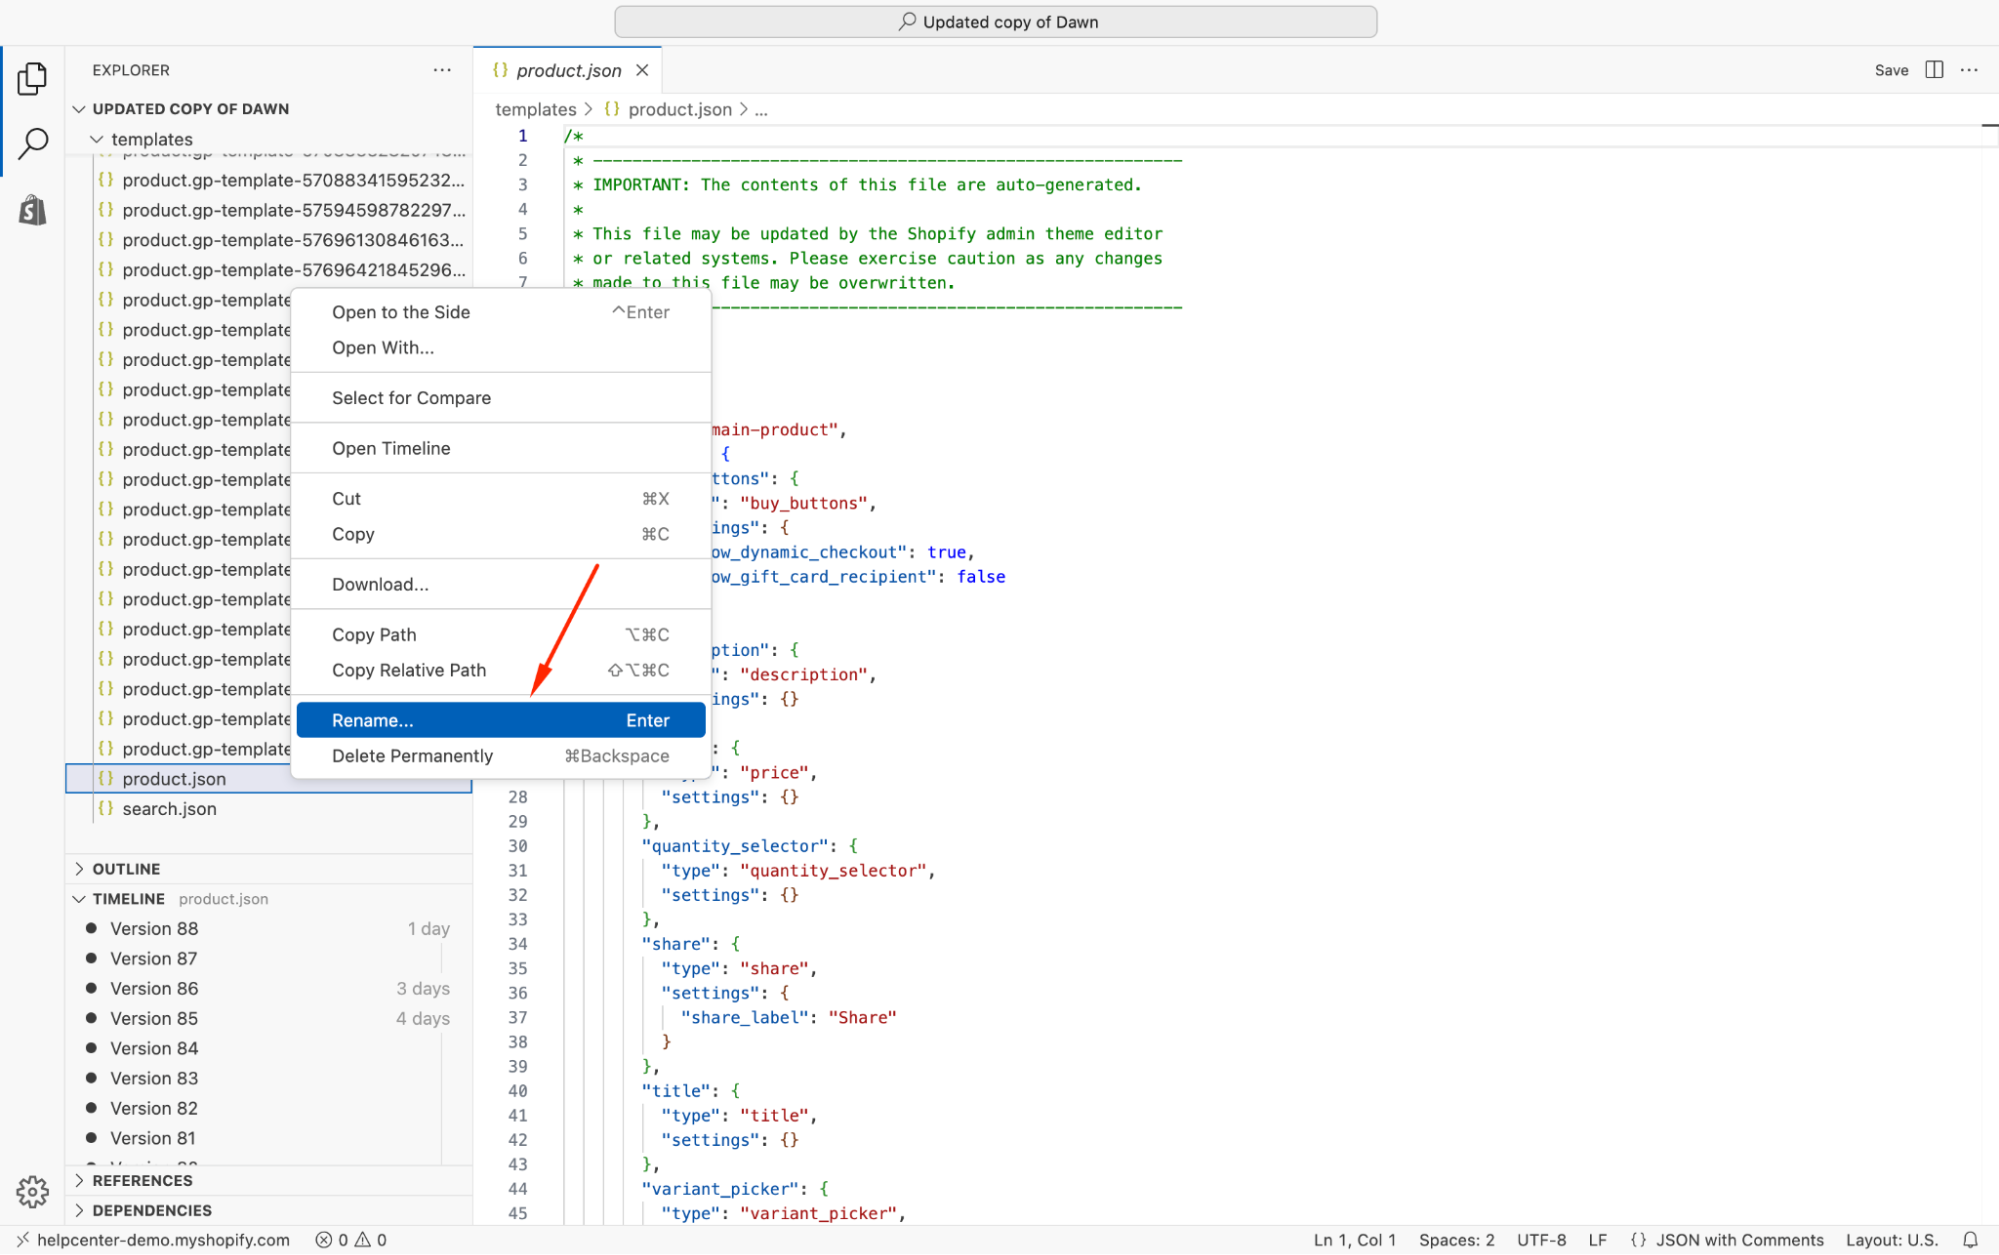Open the Search magnifier in activity bar
The image size is (1999, 1255).
(32, 143)
